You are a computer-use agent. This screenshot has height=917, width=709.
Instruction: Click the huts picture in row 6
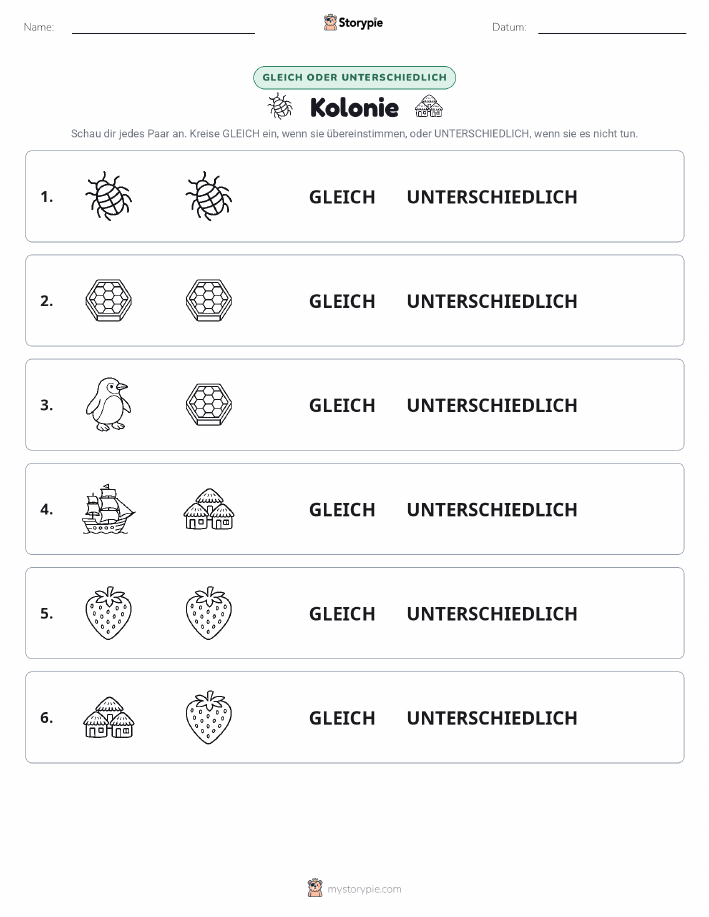109,717
